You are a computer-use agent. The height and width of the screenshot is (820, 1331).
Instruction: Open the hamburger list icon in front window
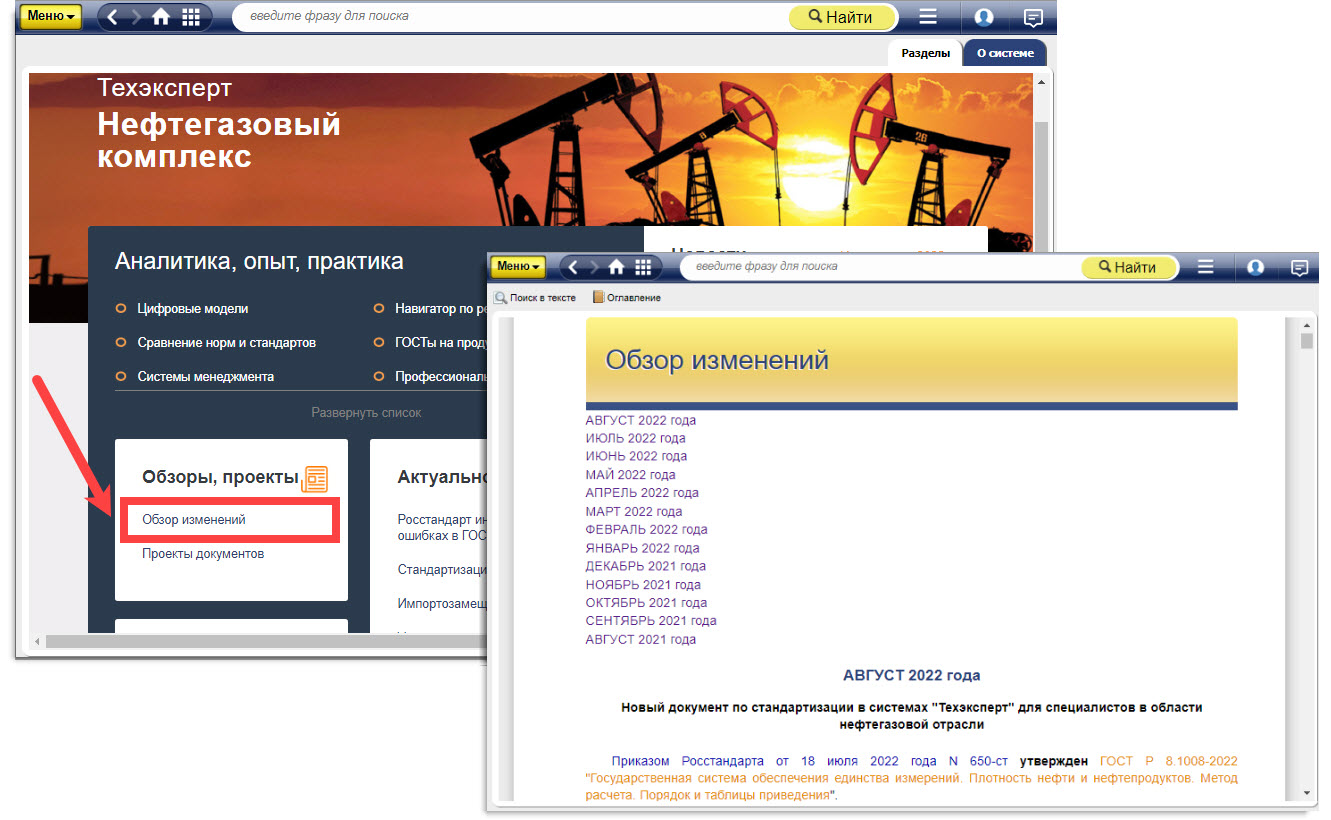[1206, 267]
